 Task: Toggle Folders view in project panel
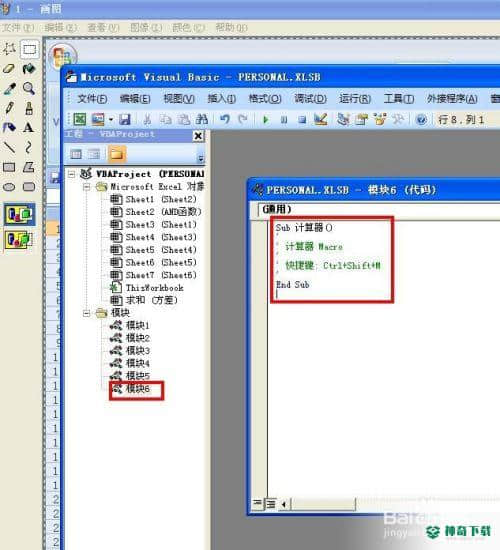coord(117,154)
